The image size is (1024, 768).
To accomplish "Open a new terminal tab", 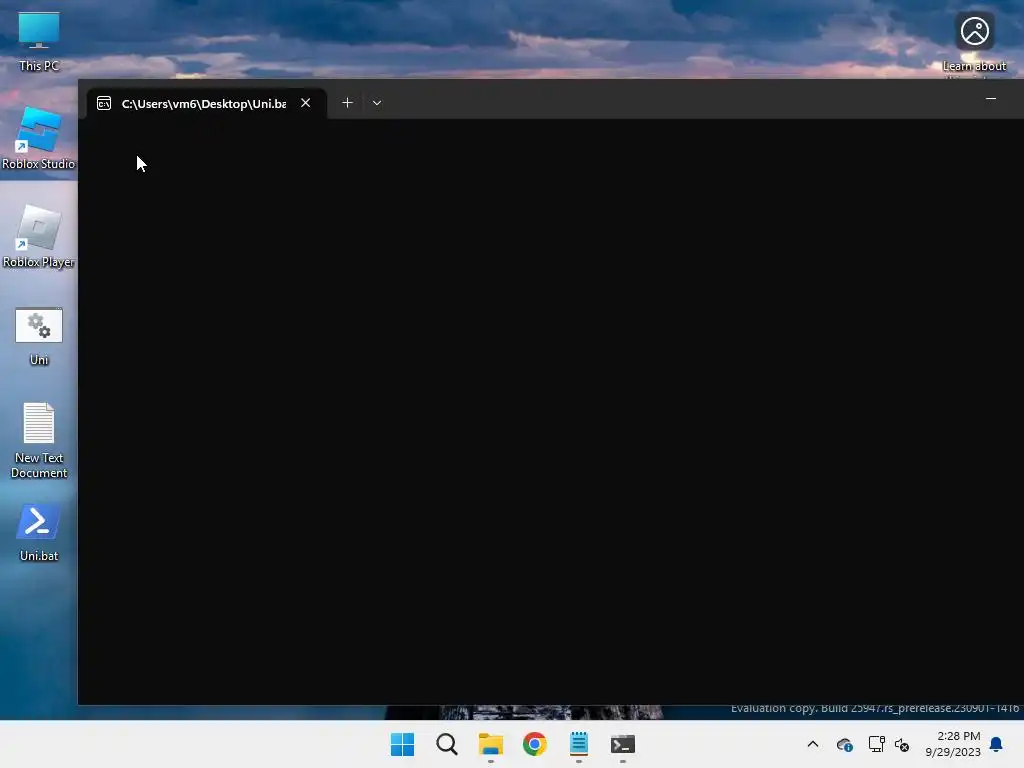I will [x=347, y=103].
